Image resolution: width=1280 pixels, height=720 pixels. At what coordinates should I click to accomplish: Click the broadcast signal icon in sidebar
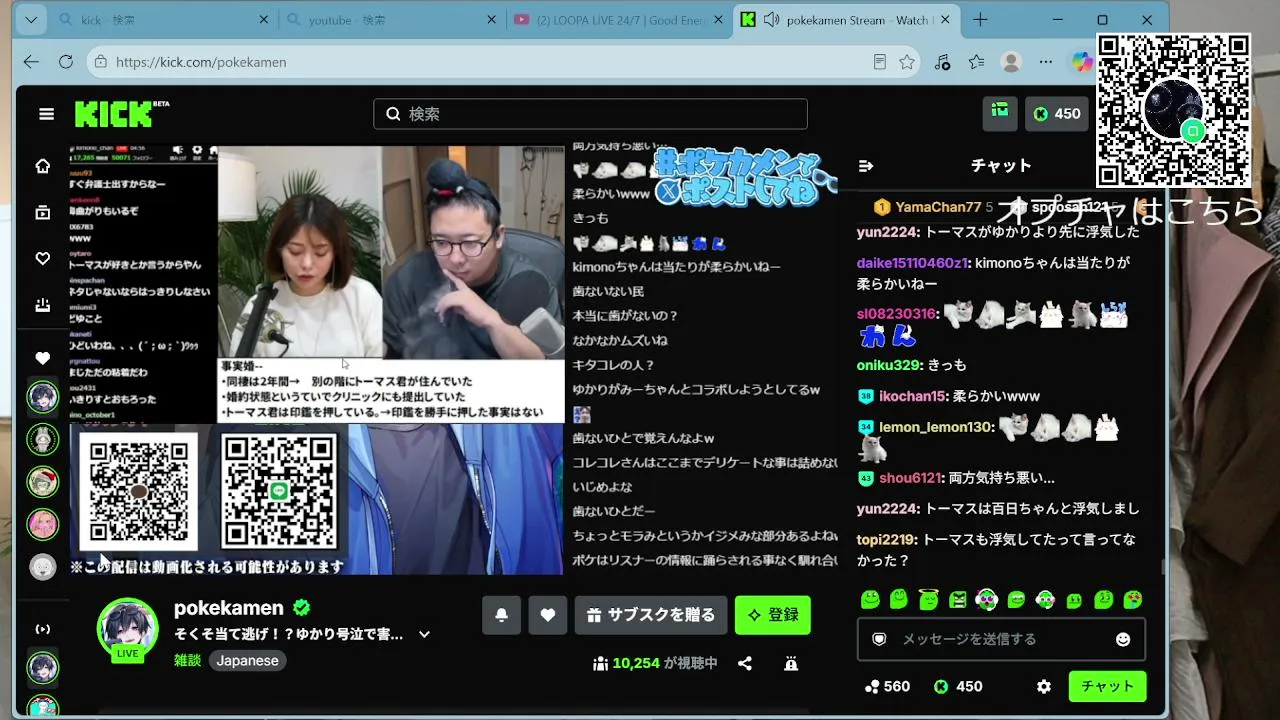click(42, 629)
